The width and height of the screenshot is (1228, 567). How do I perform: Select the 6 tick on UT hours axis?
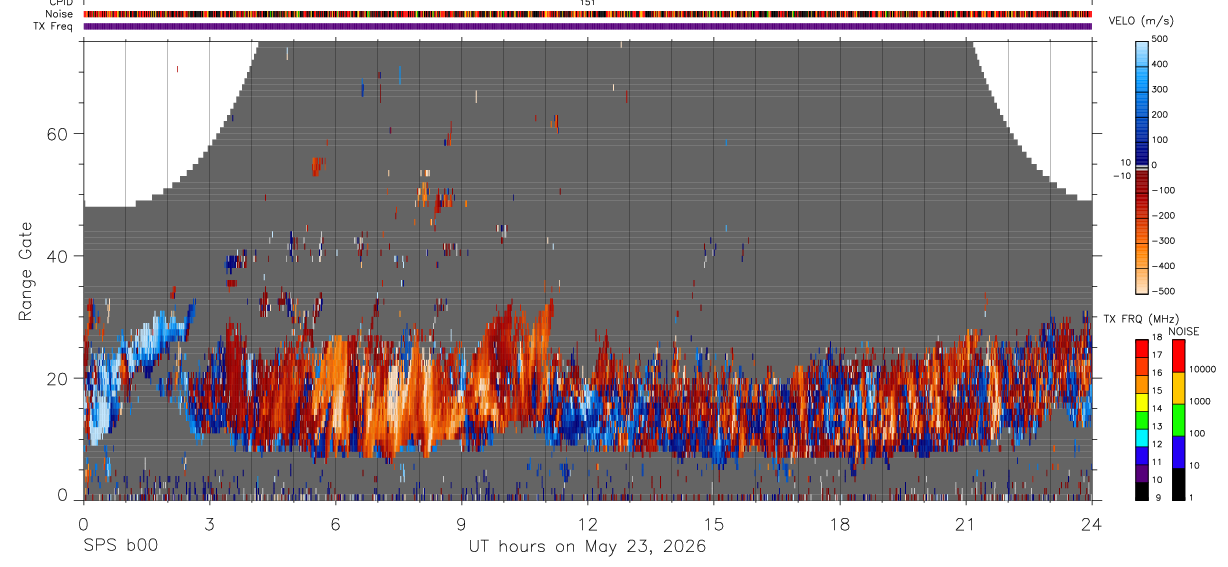(x=335, y=524)
